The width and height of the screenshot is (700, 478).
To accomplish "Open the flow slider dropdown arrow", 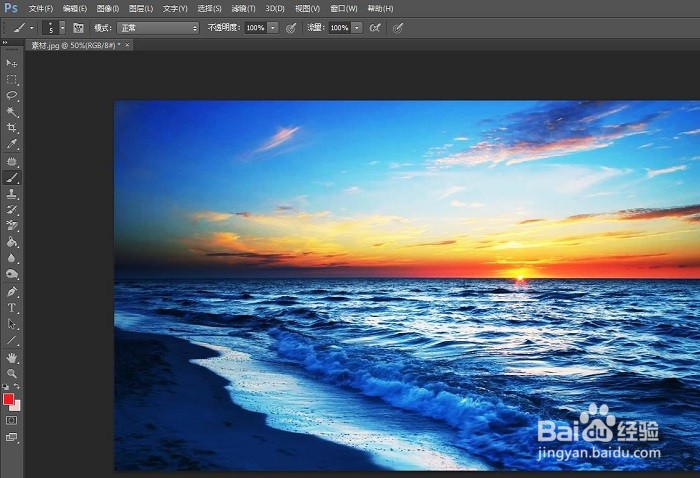I will tap(357, 28).
